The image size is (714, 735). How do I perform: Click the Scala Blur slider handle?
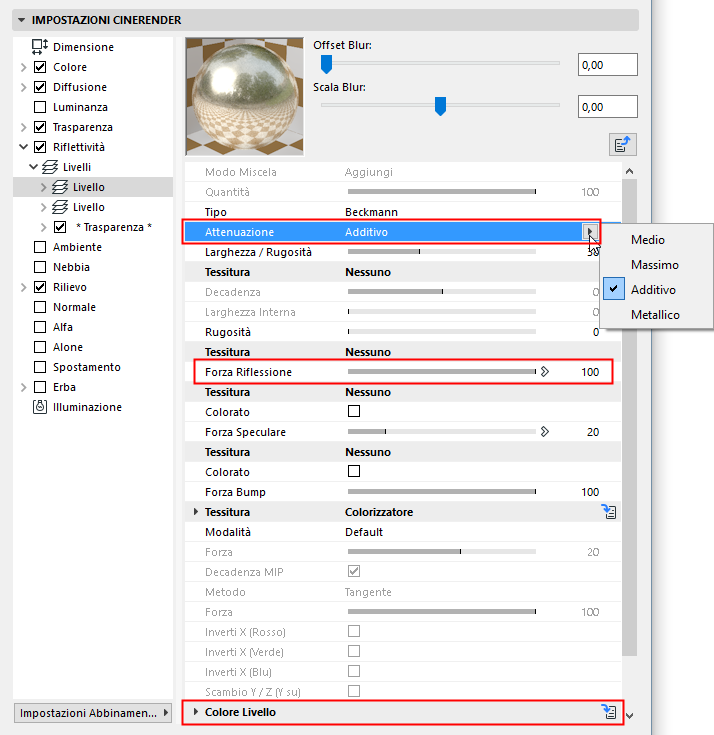tap(440, 106)
